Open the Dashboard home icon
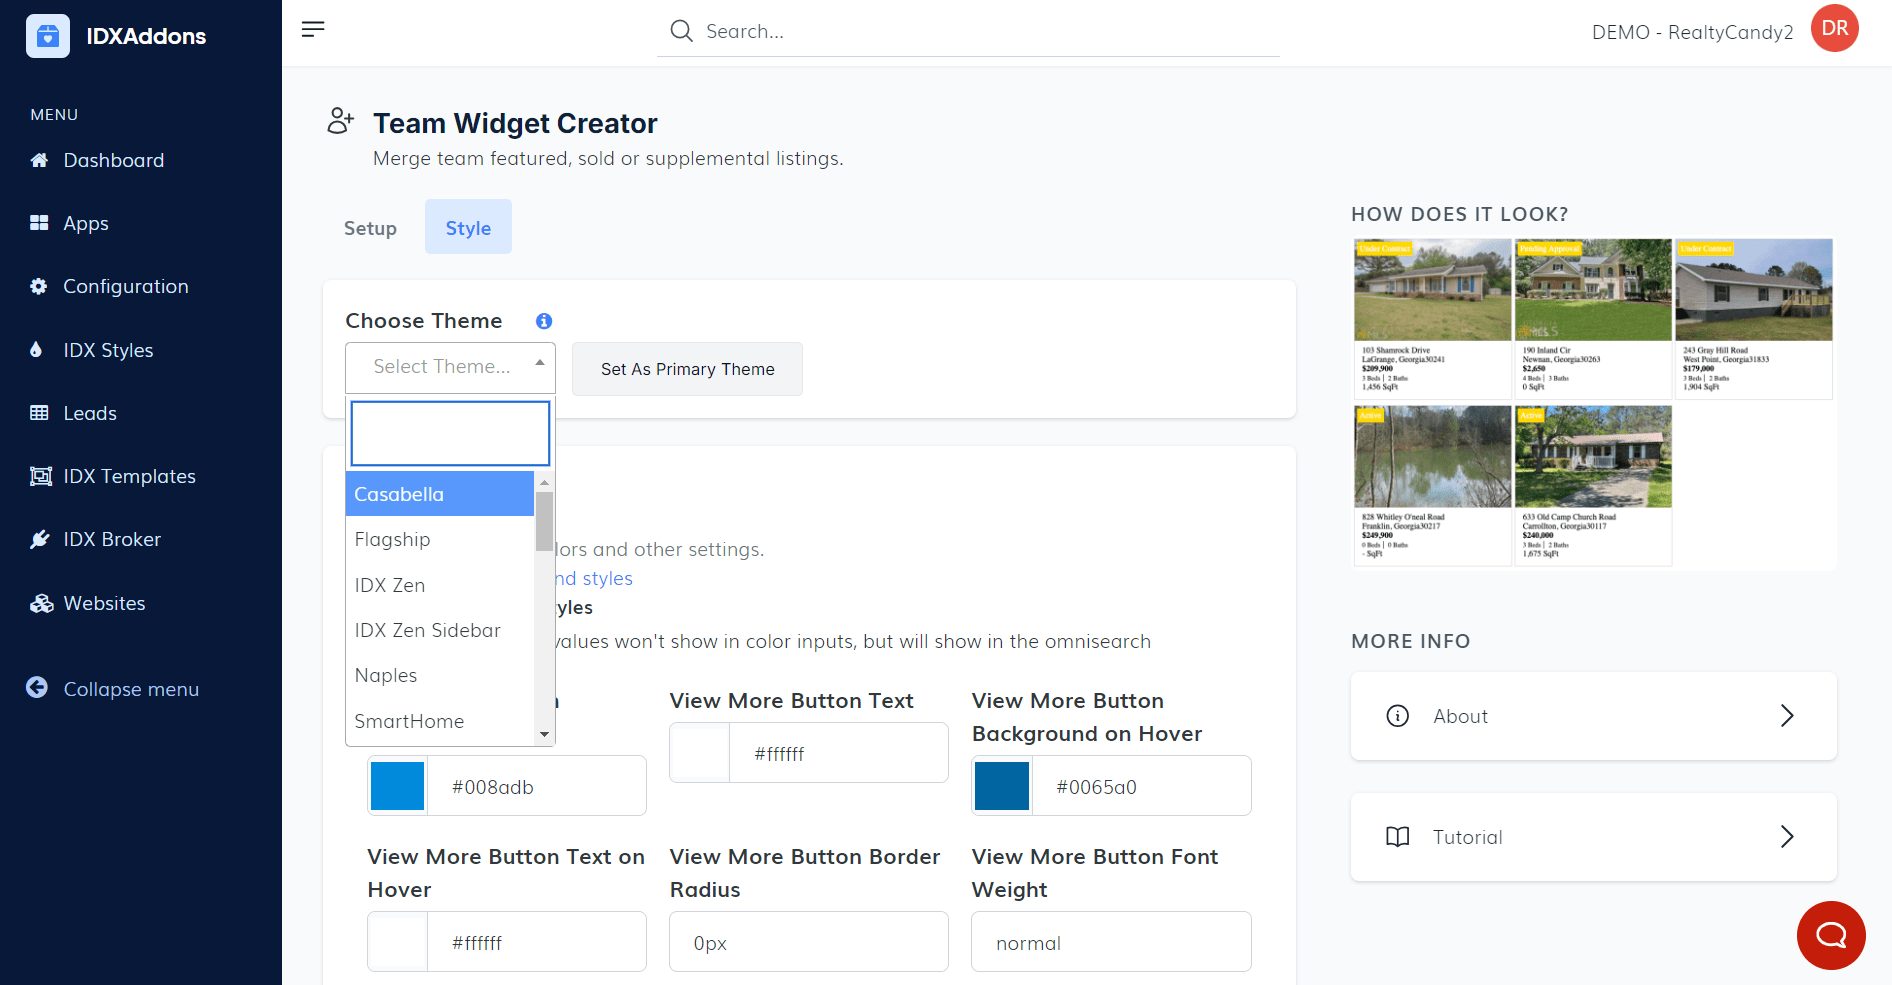Viewport: 1892px width, 985px height. [39, 160]
